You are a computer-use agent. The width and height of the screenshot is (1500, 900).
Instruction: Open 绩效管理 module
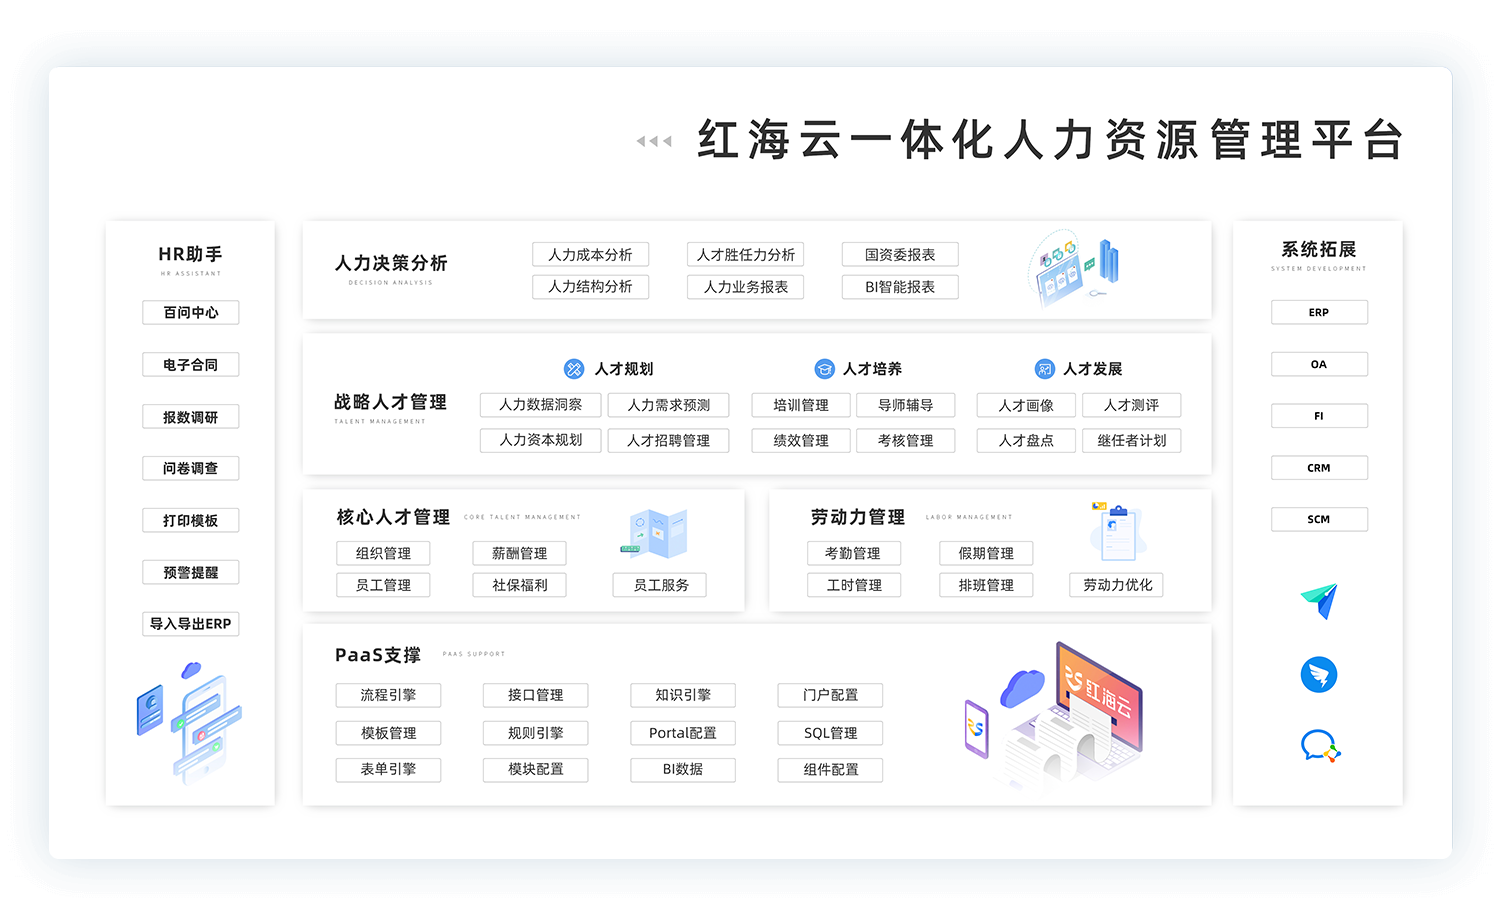click(801, 440)
